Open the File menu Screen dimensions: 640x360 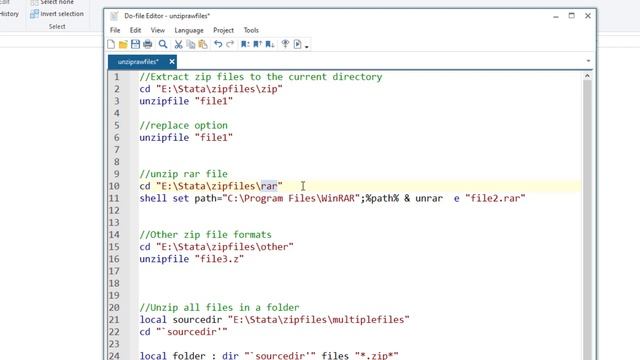(x=115, y=30)
